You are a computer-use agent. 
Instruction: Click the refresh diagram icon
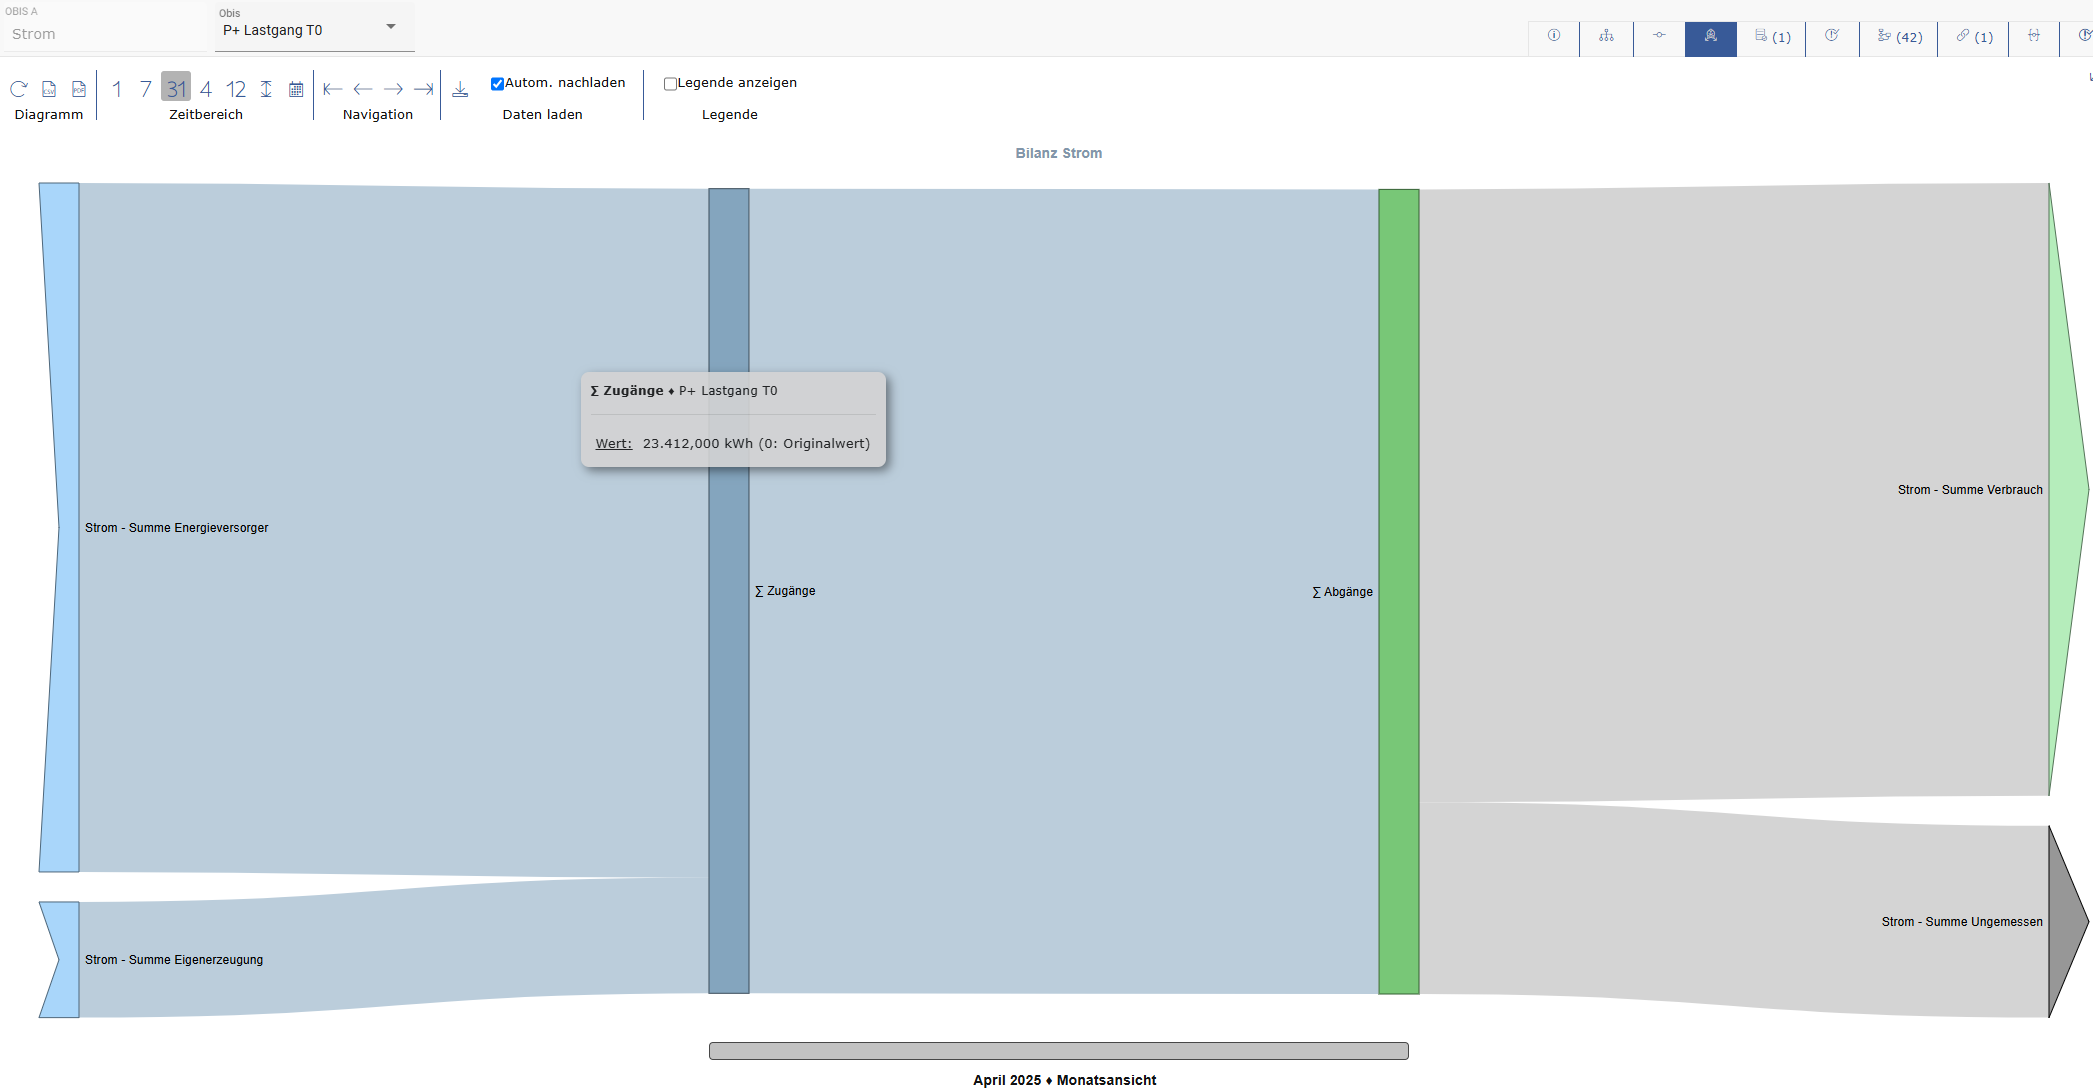pyautogui.click(x=18, y=89)
